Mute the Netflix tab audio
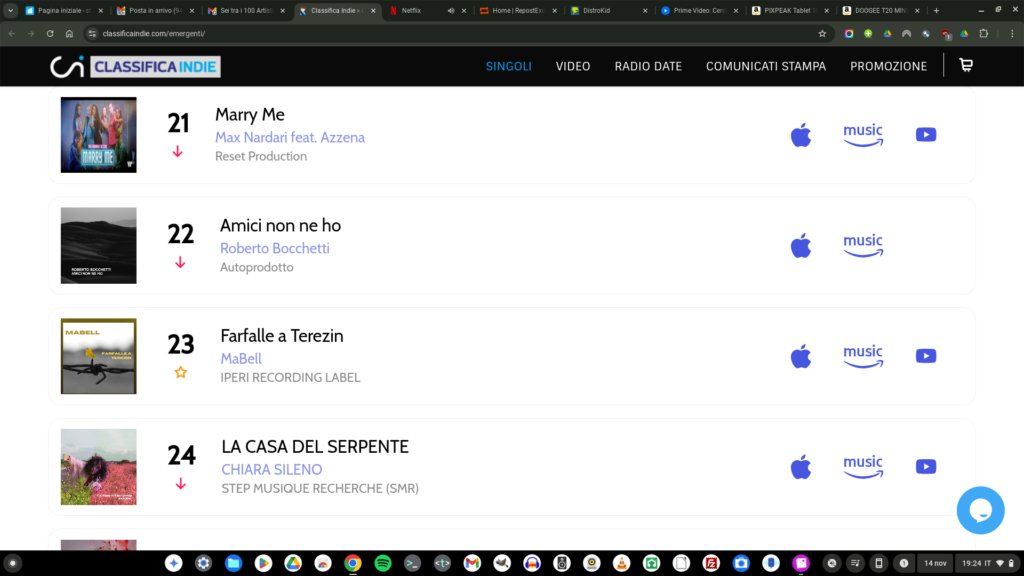The image size is (1024, 576). [451, 10]
